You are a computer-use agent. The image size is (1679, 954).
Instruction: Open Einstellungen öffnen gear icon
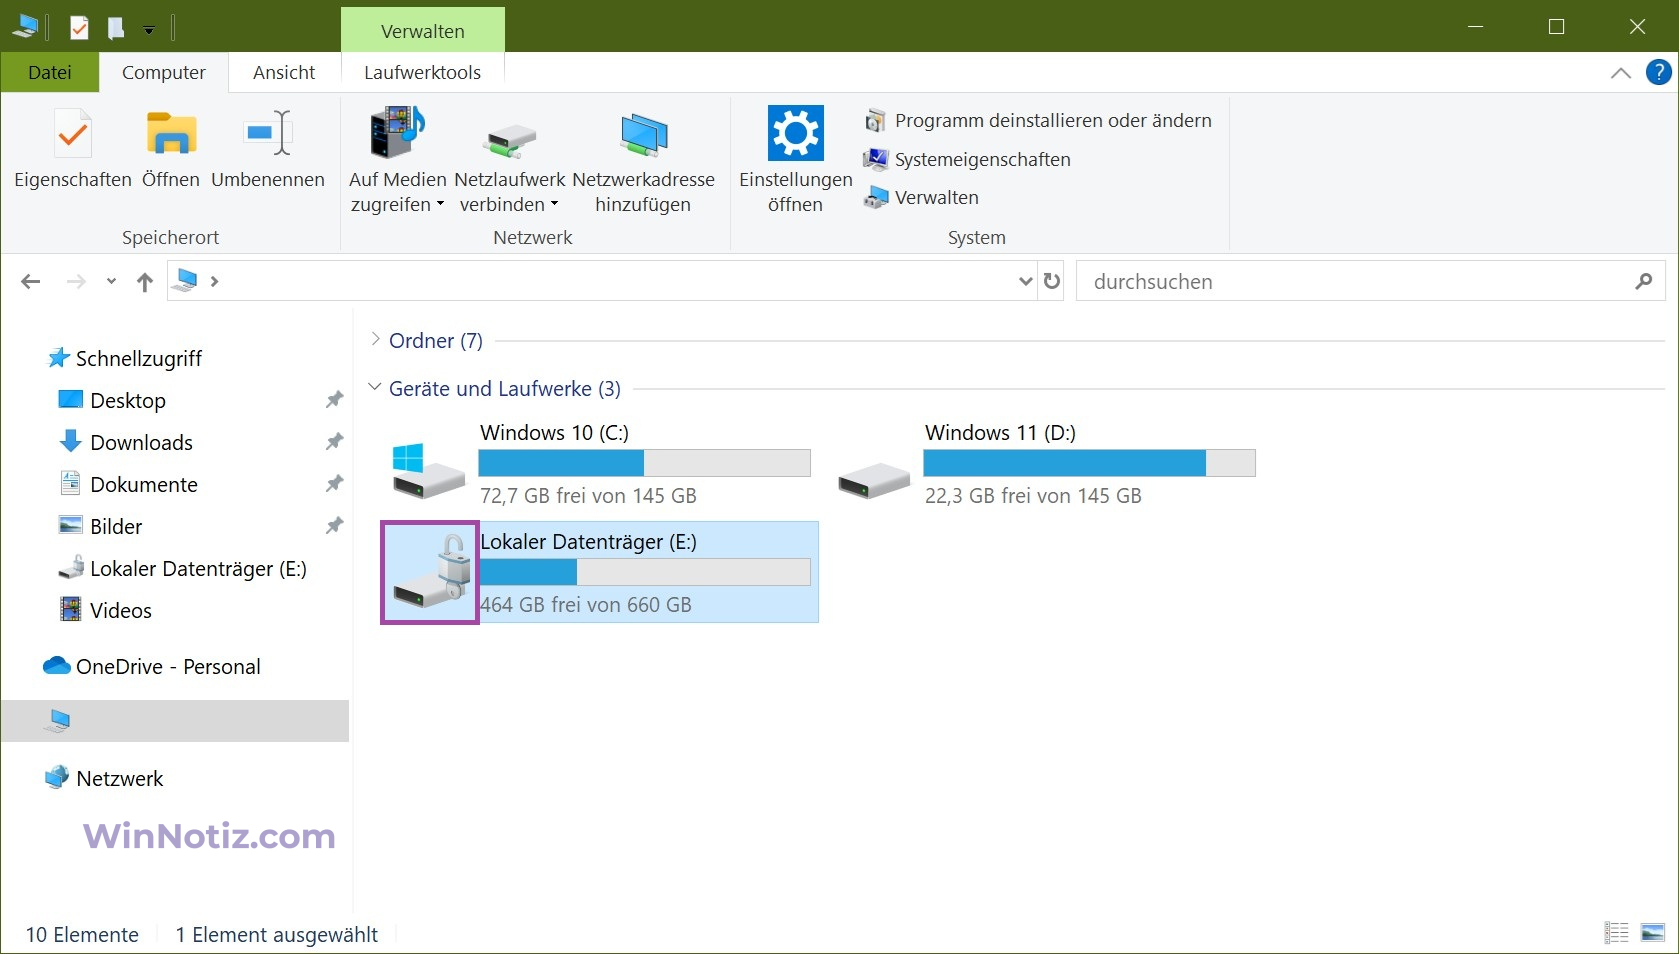click(x=795, y=133)
